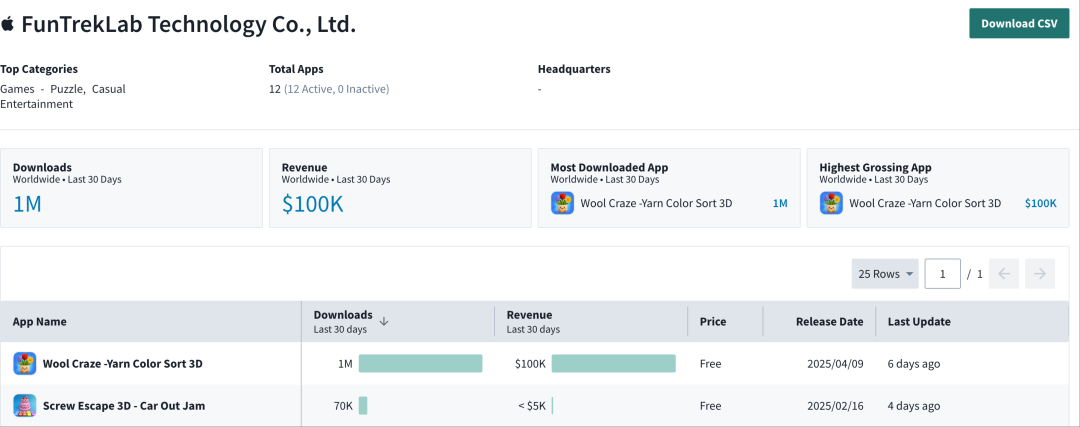This screenshot has height=427, width=1080.
Task: Sort by the Last Update column
Action: click(x=919, y=322)
